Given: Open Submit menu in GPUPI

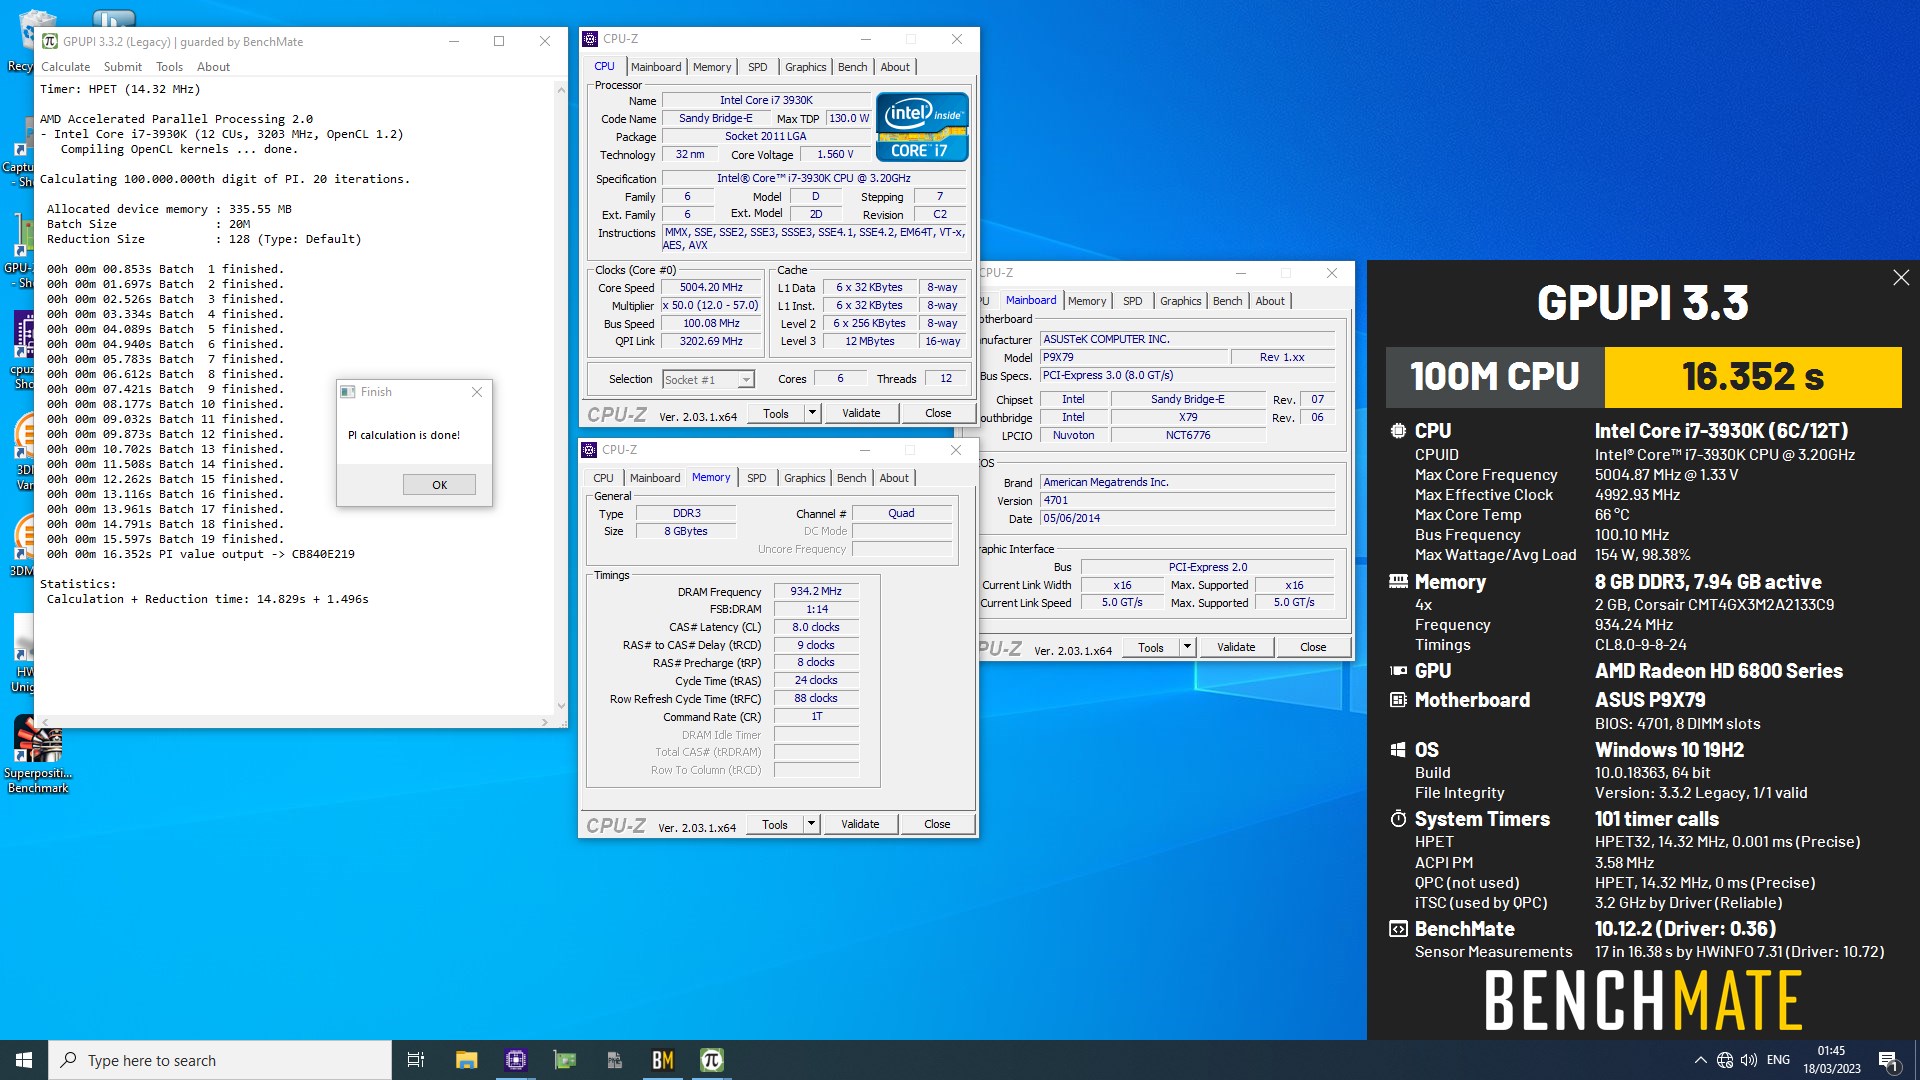Looking at the screenshot, I should point(123,67).
